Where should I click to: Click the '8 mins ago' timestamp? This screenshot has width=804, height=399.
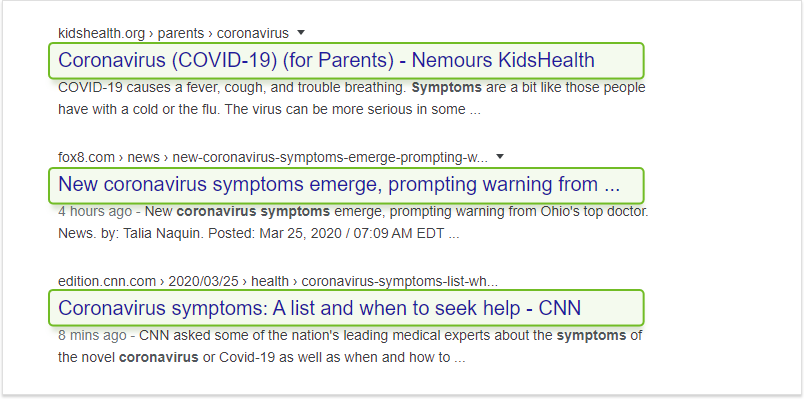tap(92, 336)
